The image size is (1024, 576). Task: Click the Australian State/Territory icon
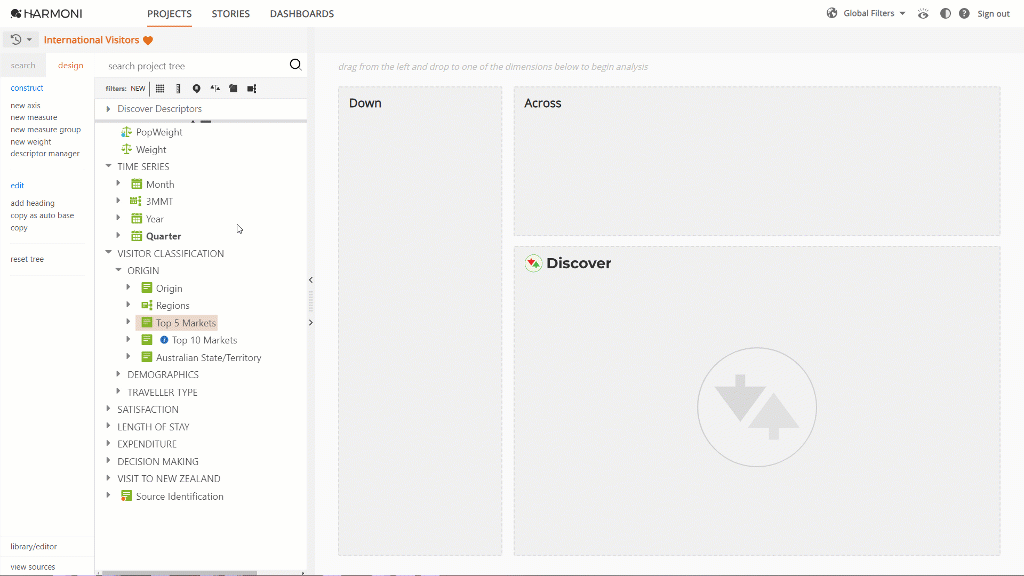click(147, 357)
